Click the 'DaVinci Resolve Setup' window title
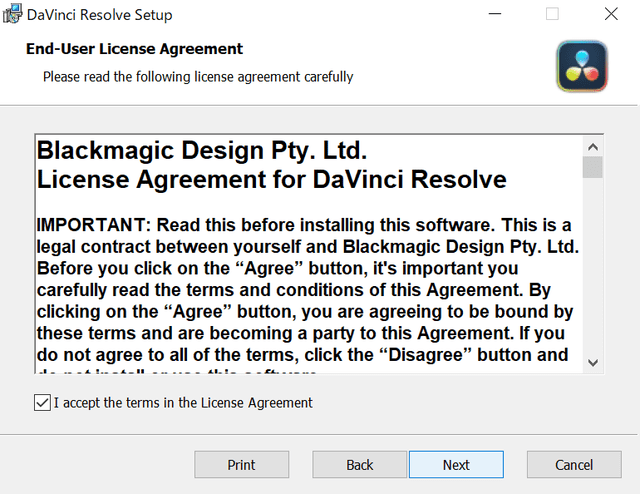The image size is (640, 494). (100, 15)
